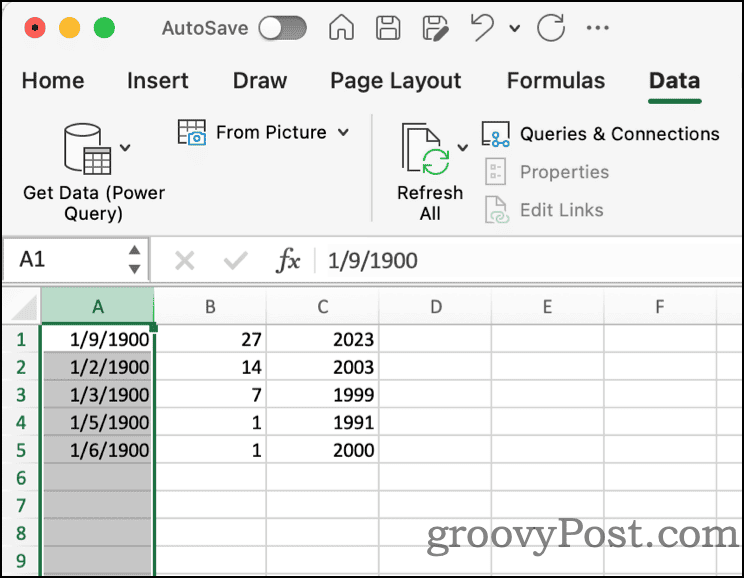The height and width of the screenshot is (578, 744).
Task: Click cell A1 containing 1/9/1900
Action: [98, 339]
